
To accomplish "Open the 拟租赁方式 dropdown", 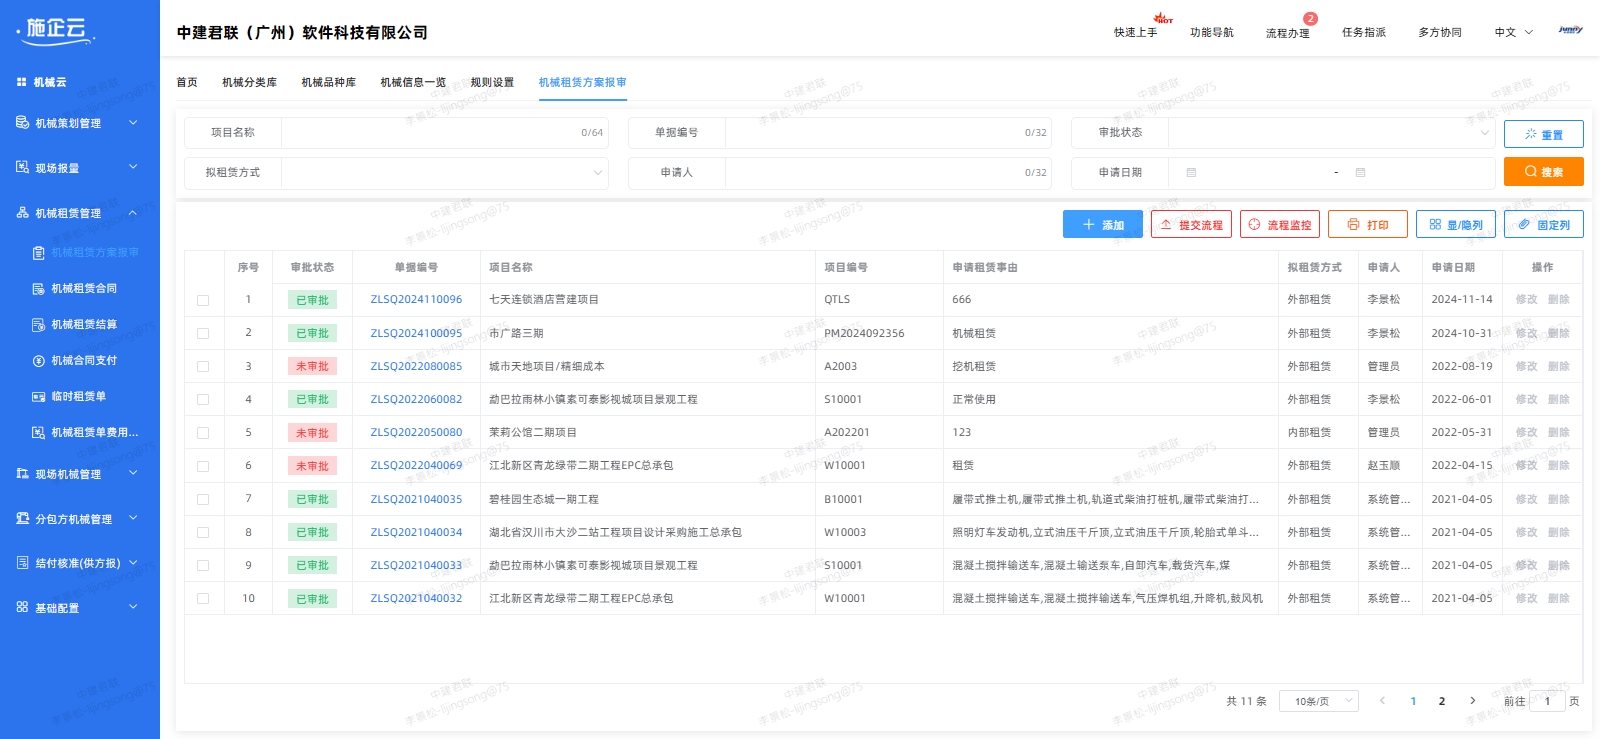I will pos(444,173).
